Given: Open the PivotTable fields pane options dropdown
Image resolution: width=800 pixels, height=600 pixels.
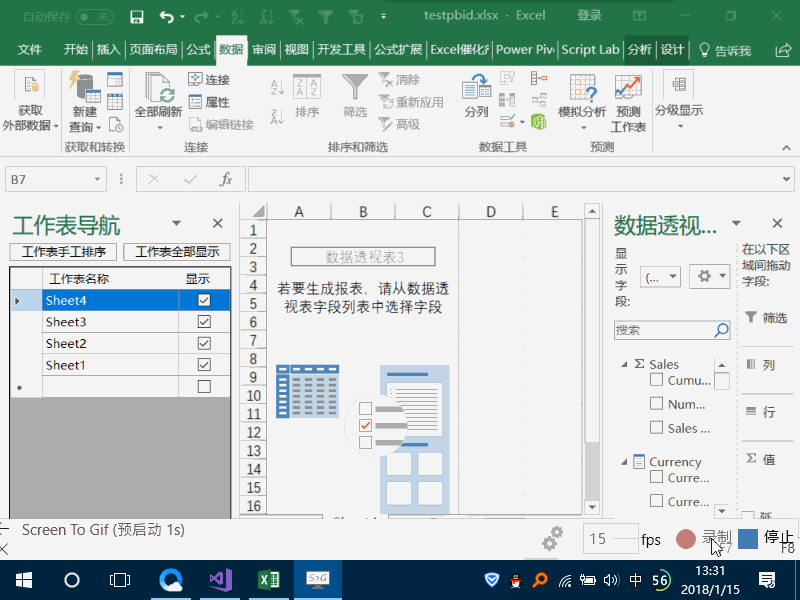Looking at the screenshot, I should pos(736,223).
